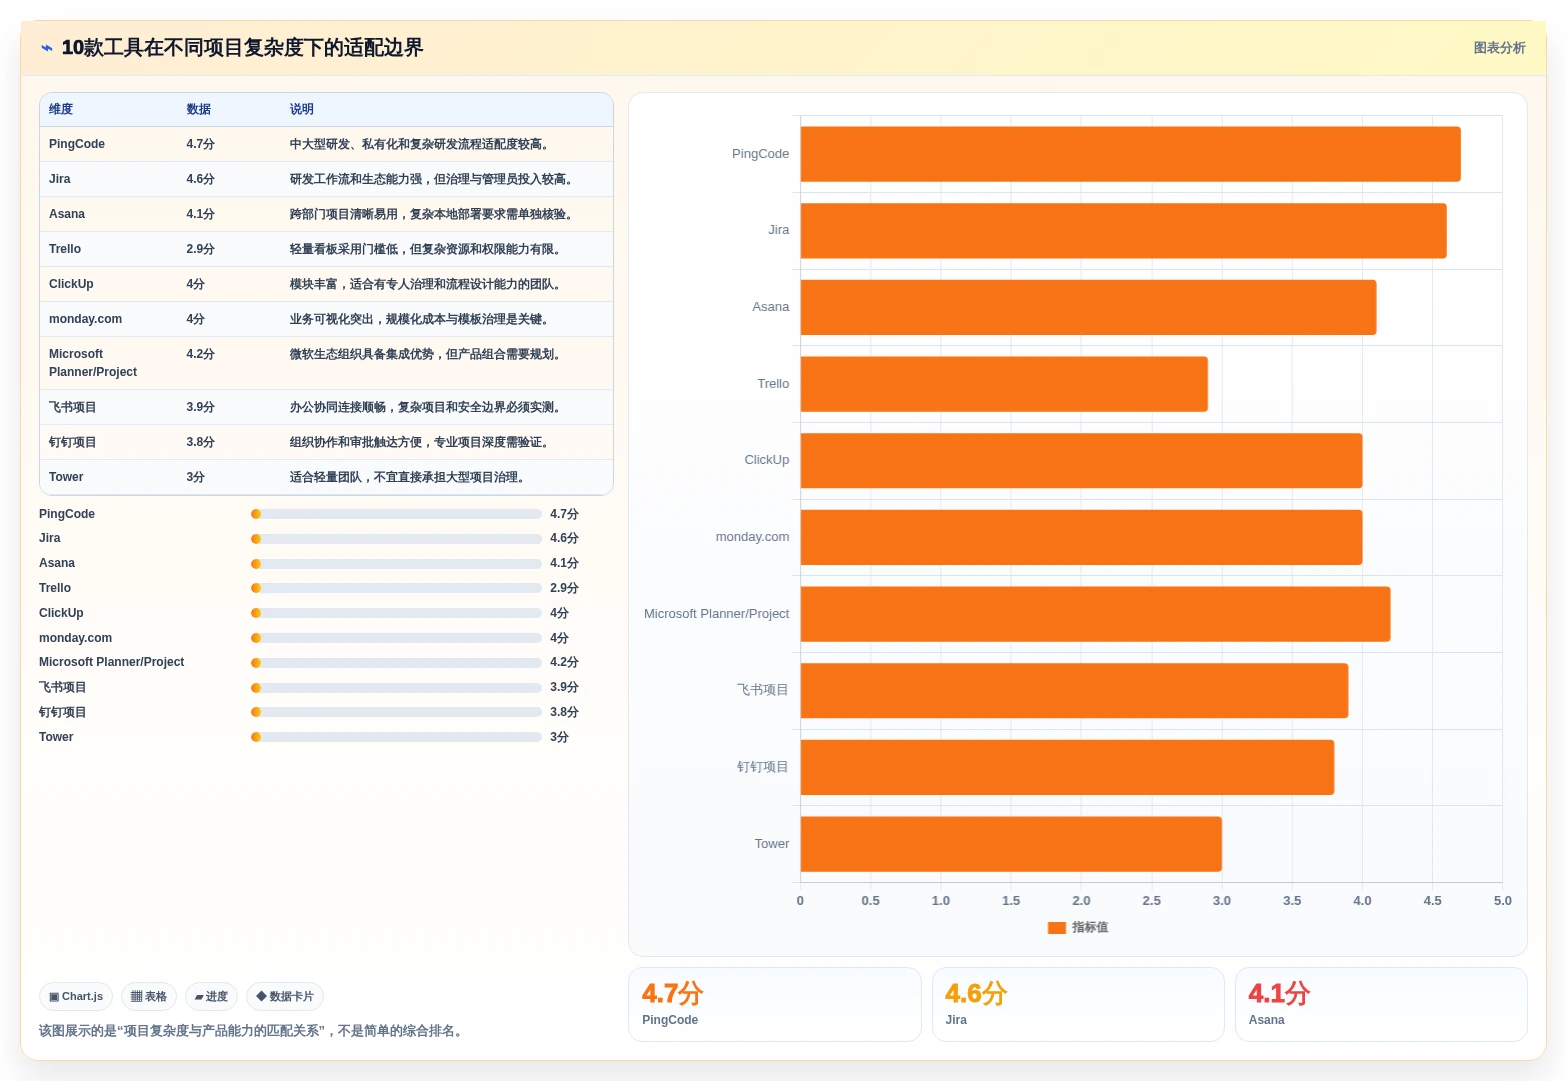
Task: Click the orange legend swatch for 指标值
Action: tap(1057, 928)
